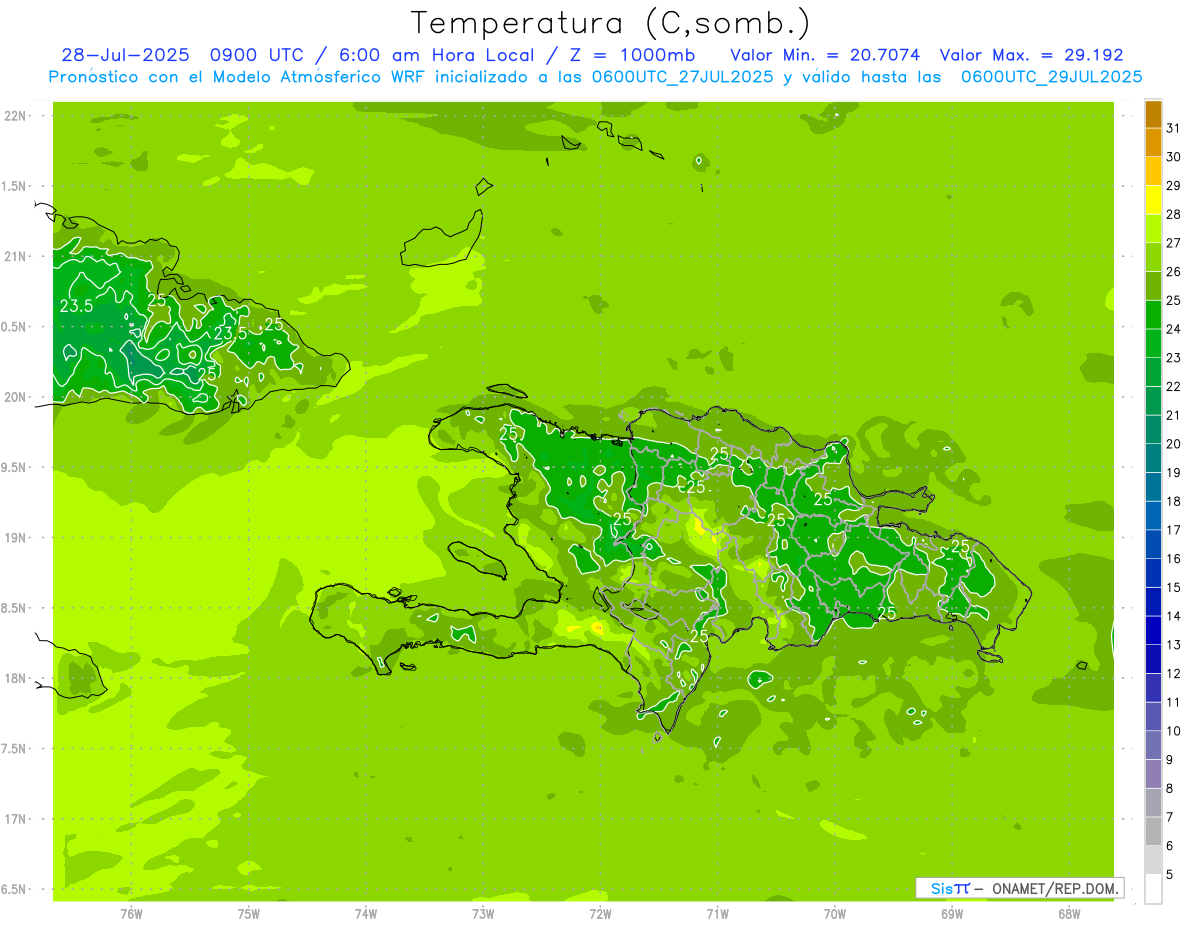Click the '20N' latitude axis label
Image resolution: width=1200 pixels, height=927 pixels.
(15, 397)
